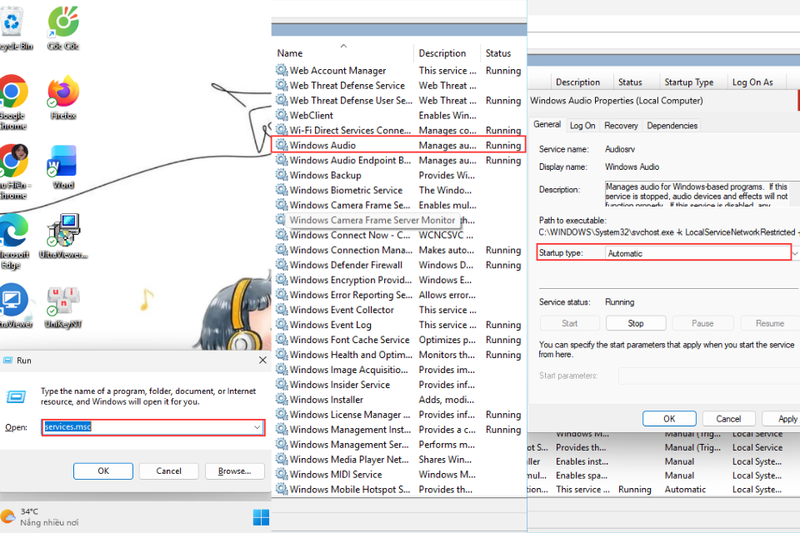Click the gear icon of Windows MIDI Service
The width and height of the screenshot is (800, 533).
click(x=281, y=474)
